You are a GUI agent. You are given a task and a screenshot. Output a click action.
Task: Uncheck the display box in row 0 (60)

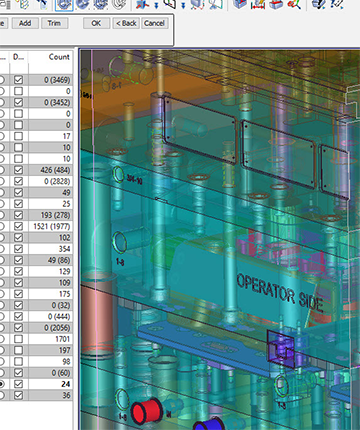click(x=19, y=373)
